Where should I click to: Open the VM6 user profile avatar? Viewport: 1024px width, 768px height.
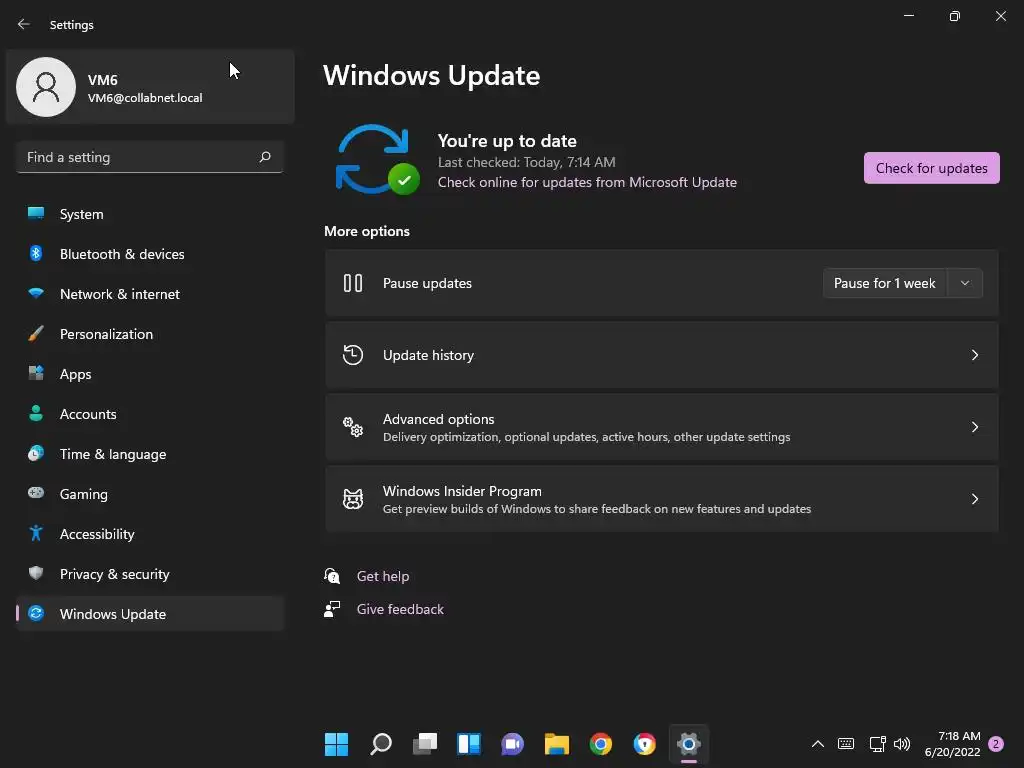coord(46,87)
